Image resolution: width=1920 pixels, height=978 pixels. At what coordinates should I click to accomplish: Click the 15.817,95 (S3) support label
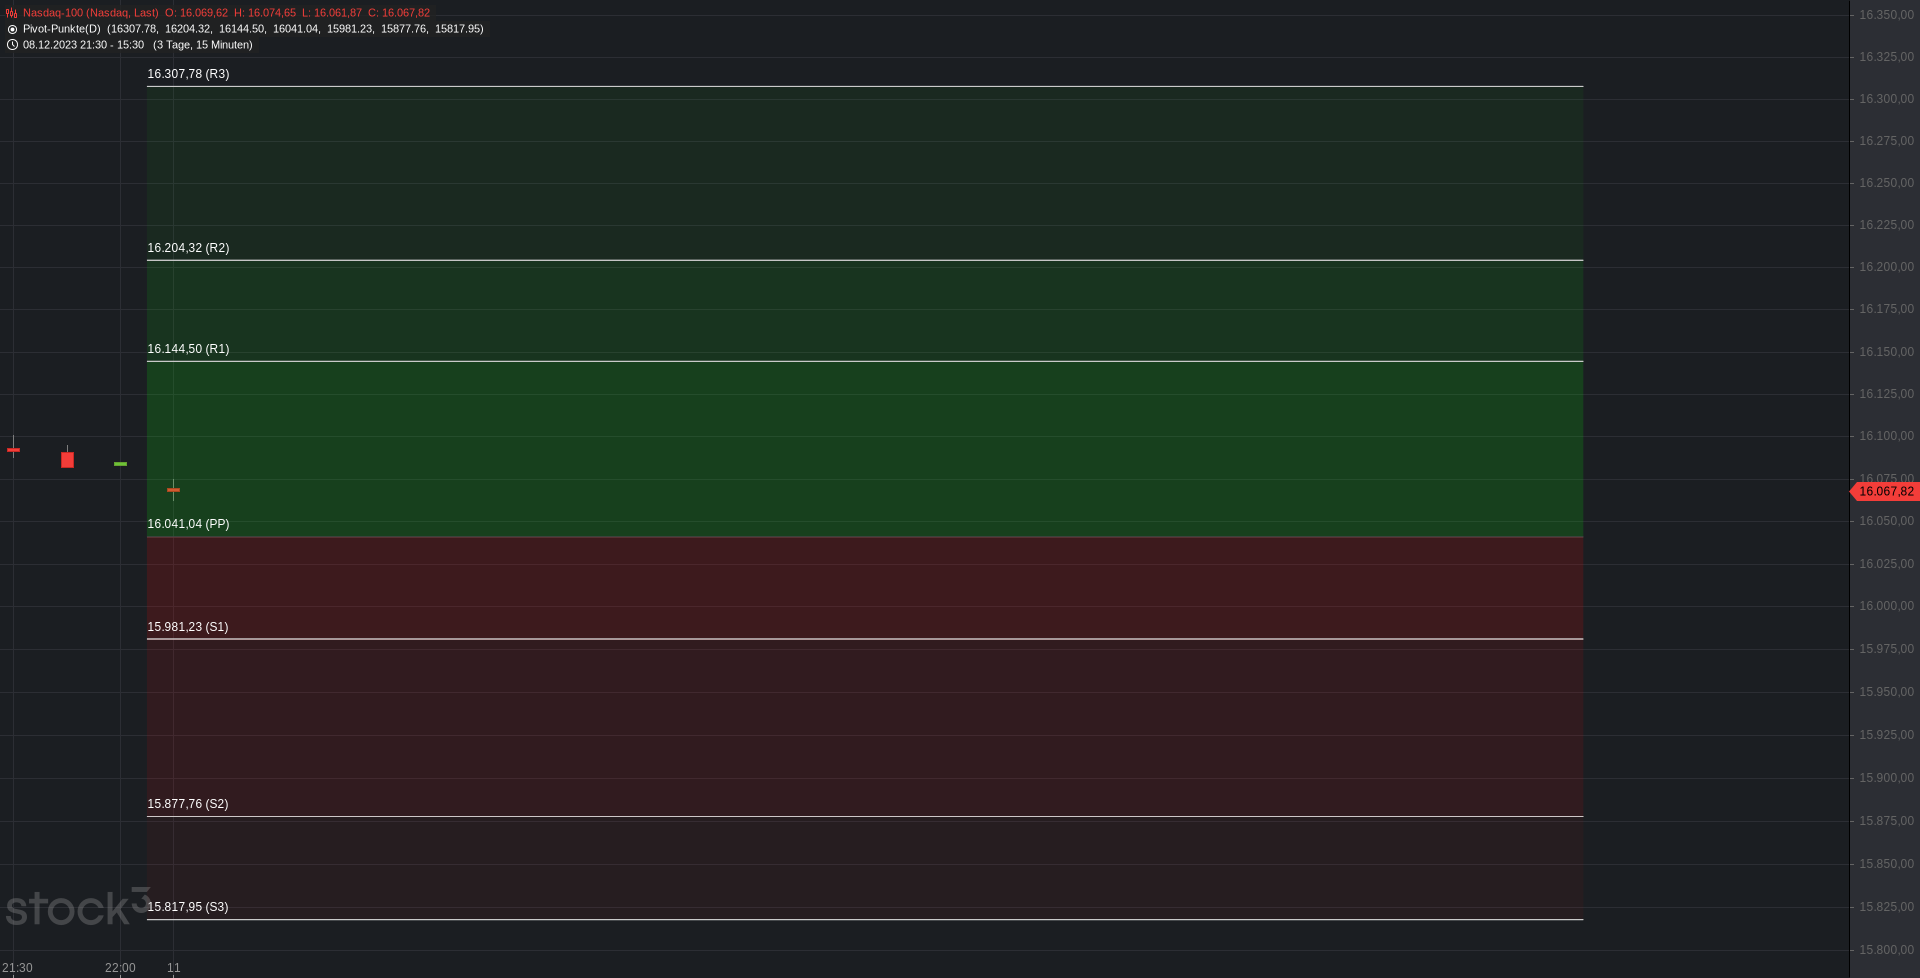(x=187, y=907)
